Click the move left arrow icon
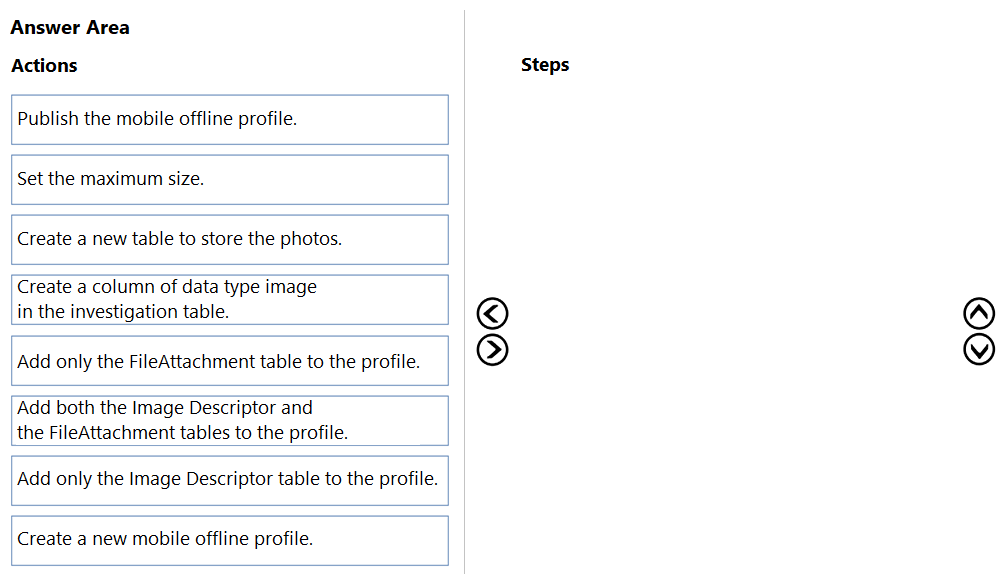Screen dimensions: 1005x574 494,314
